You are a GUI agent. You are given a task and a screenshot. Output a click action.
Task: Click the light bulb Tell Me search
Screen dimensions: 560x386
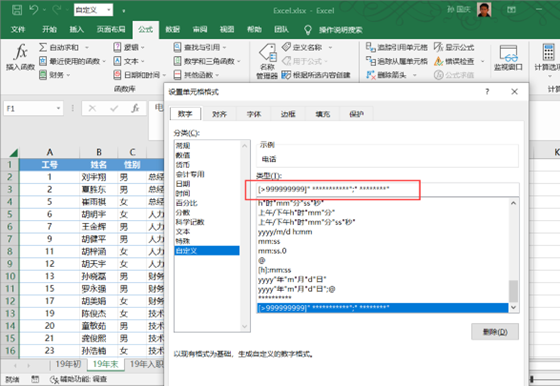point(308,30)
